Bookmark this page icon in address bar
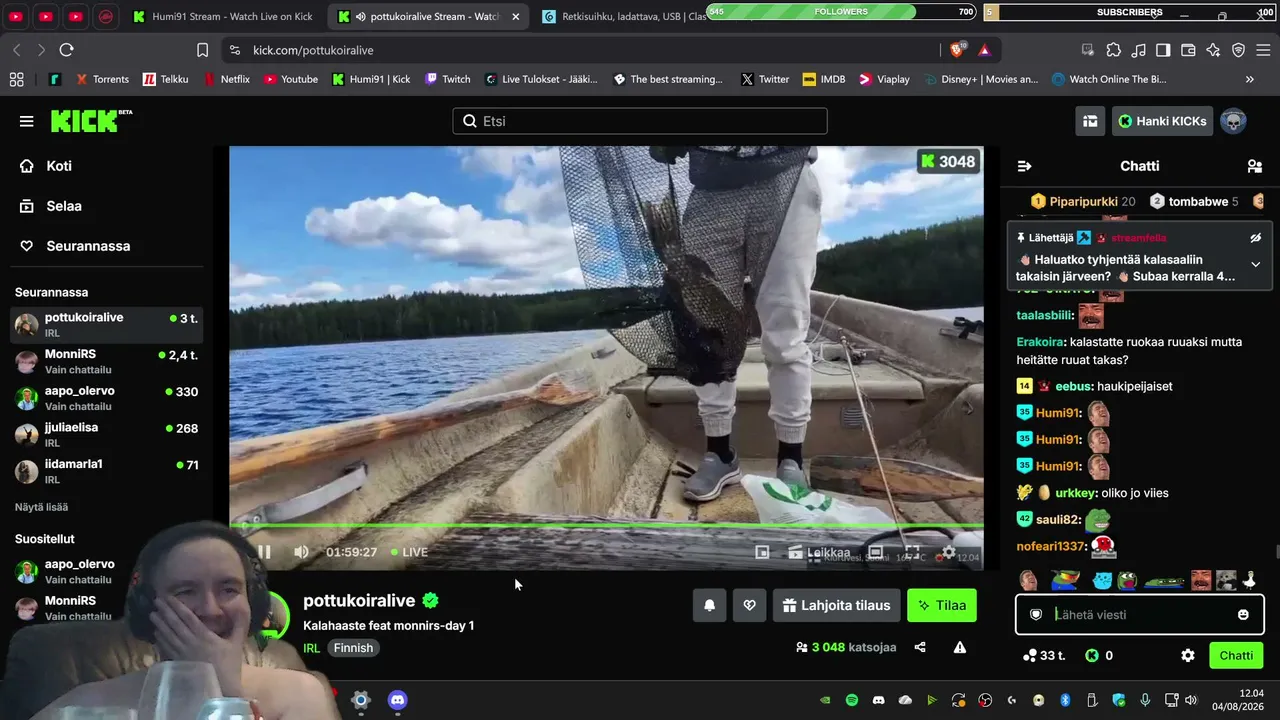This screenshot has height=720, width=1280. pyautogui.click(x=202, y=50)
